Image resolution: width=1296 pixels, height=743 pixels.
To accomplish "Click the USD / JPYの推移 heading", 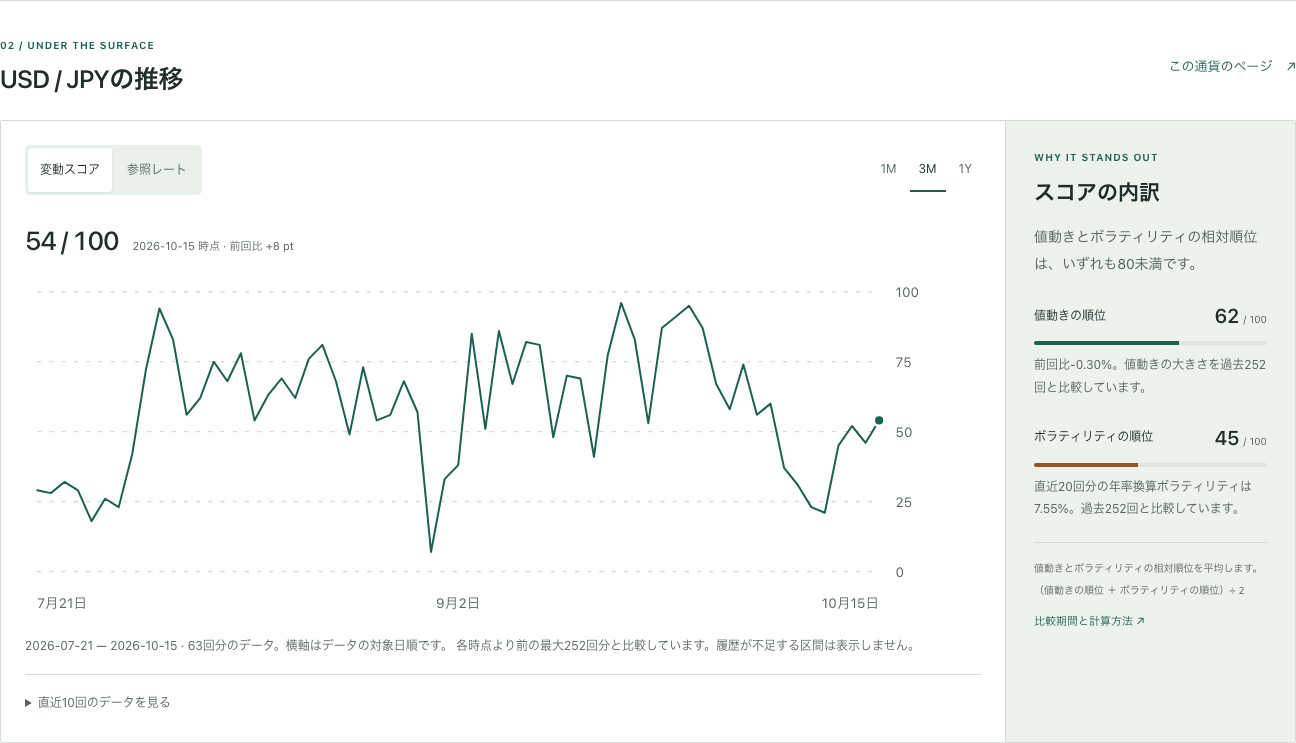I will pyautogui.click(x=92, y=79).
